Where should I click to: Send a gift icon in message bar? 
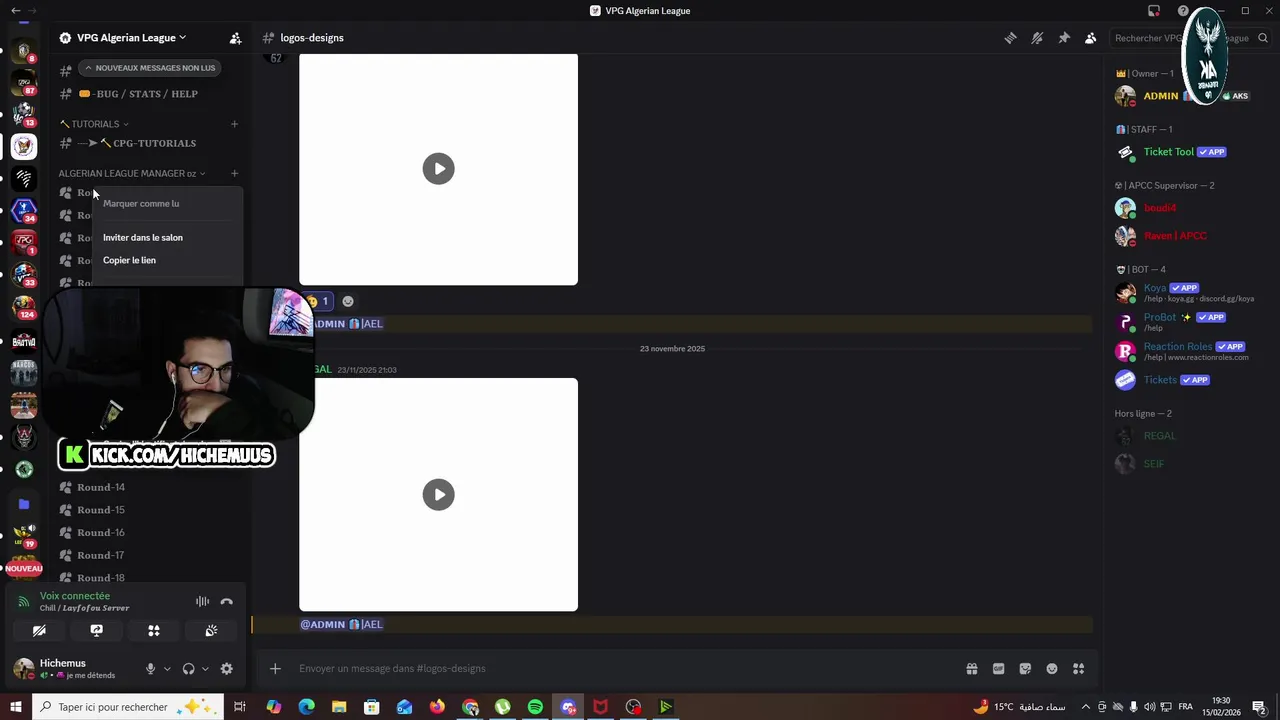pyautogui.click(x=971, y=669)
